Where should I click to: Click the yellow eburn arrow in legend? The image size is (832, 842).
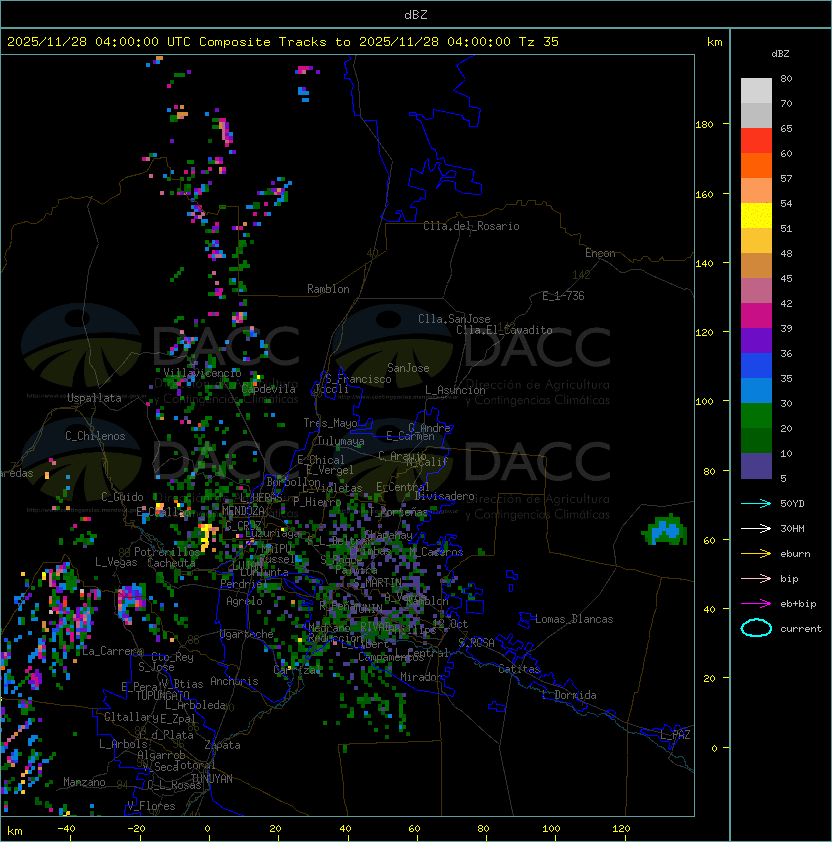[x=756, y=554]
